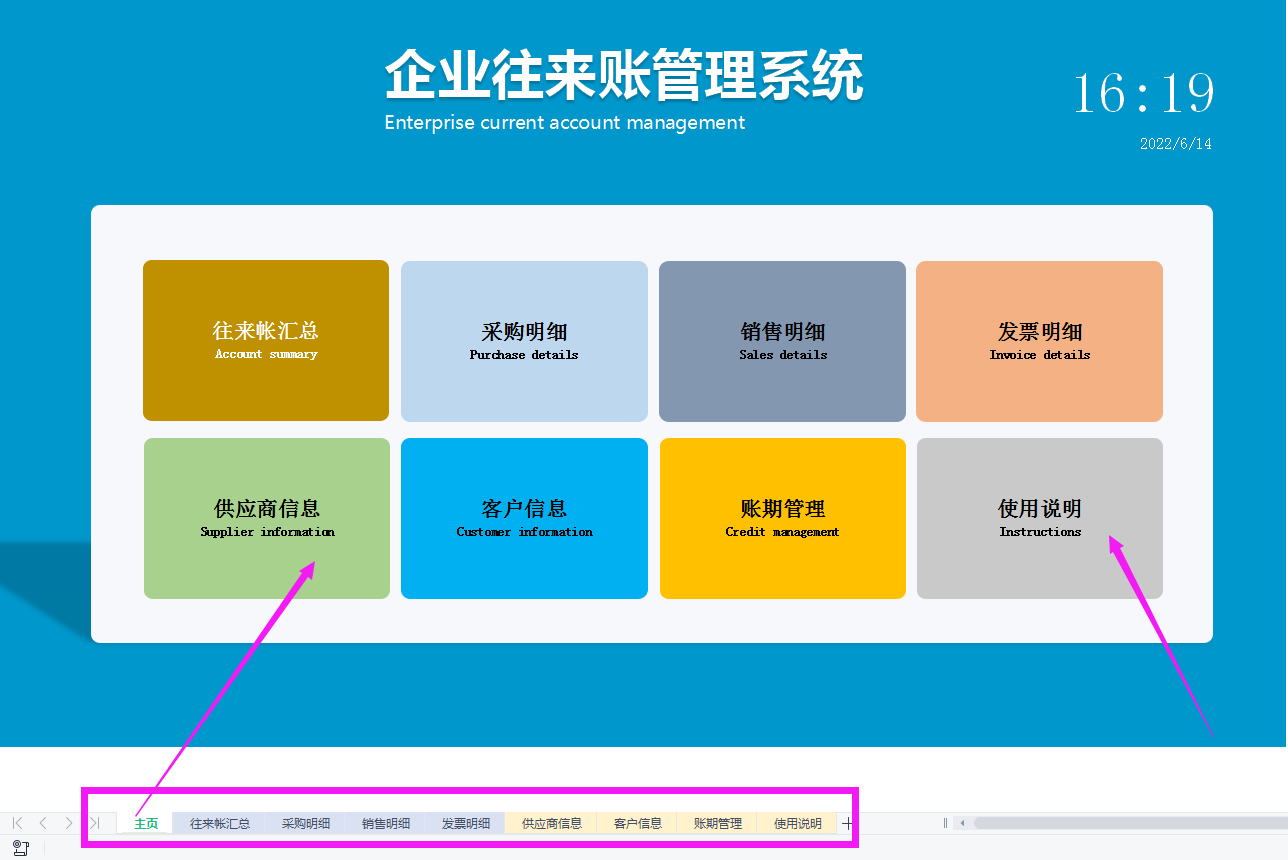
Task: Open the 采购明细 Purchase details tile
Action: 524,341
